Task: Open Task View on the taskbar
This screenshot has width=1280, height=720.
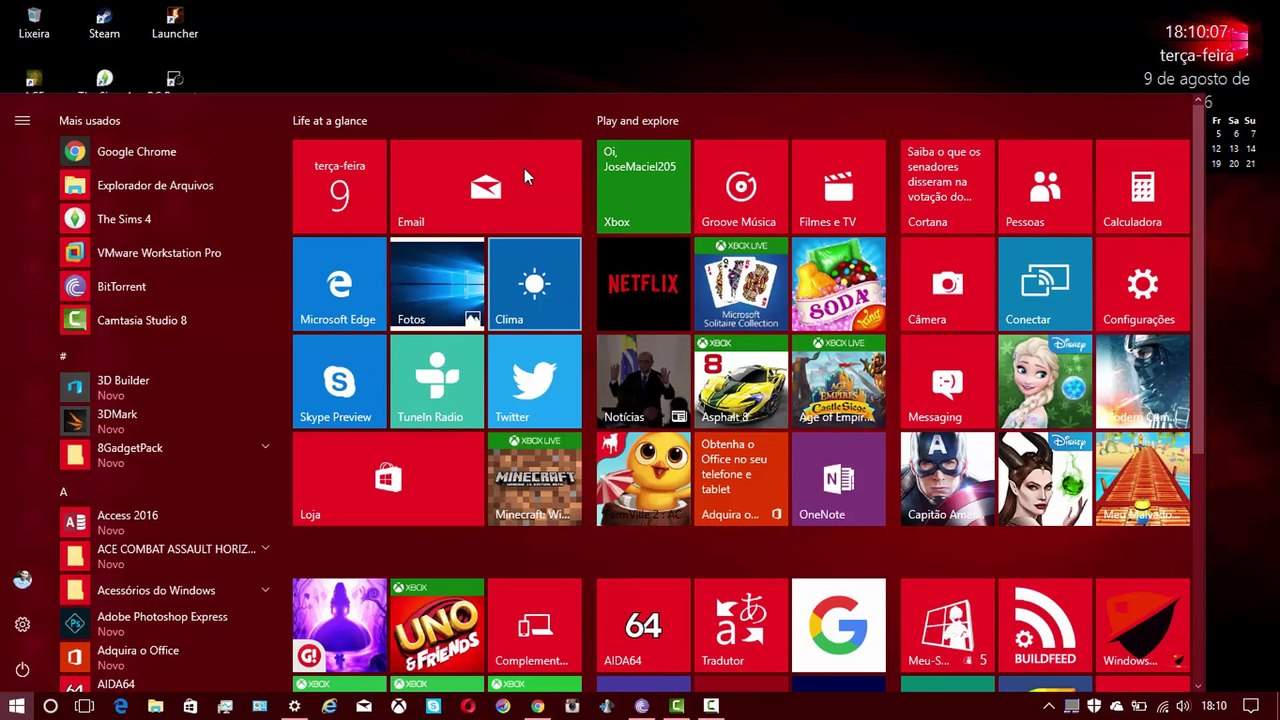Action: (x=84, y=706)
